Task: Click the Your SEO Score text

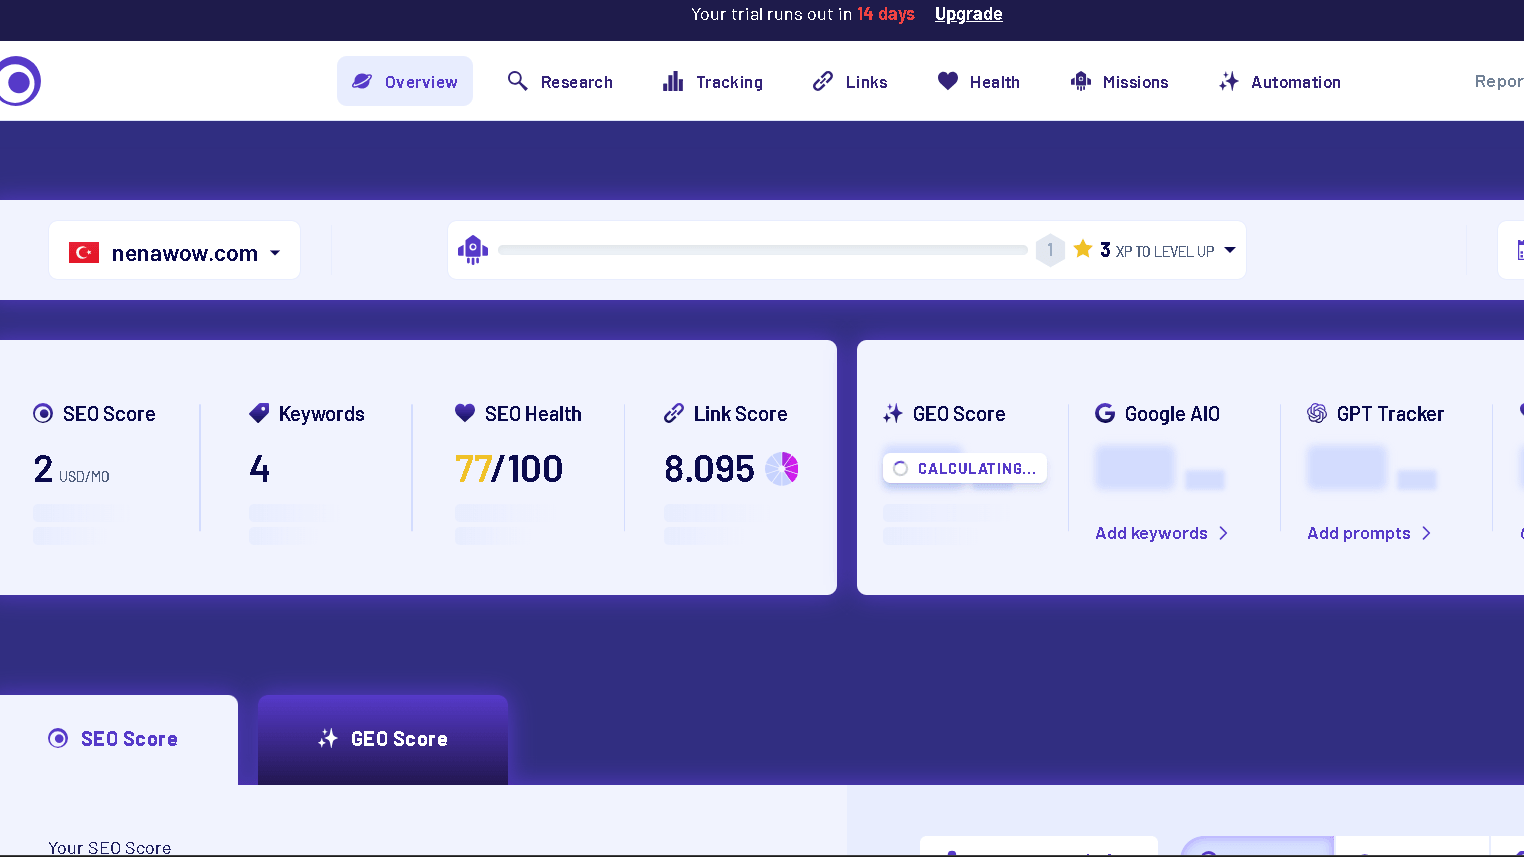Action: pos(110,847)
